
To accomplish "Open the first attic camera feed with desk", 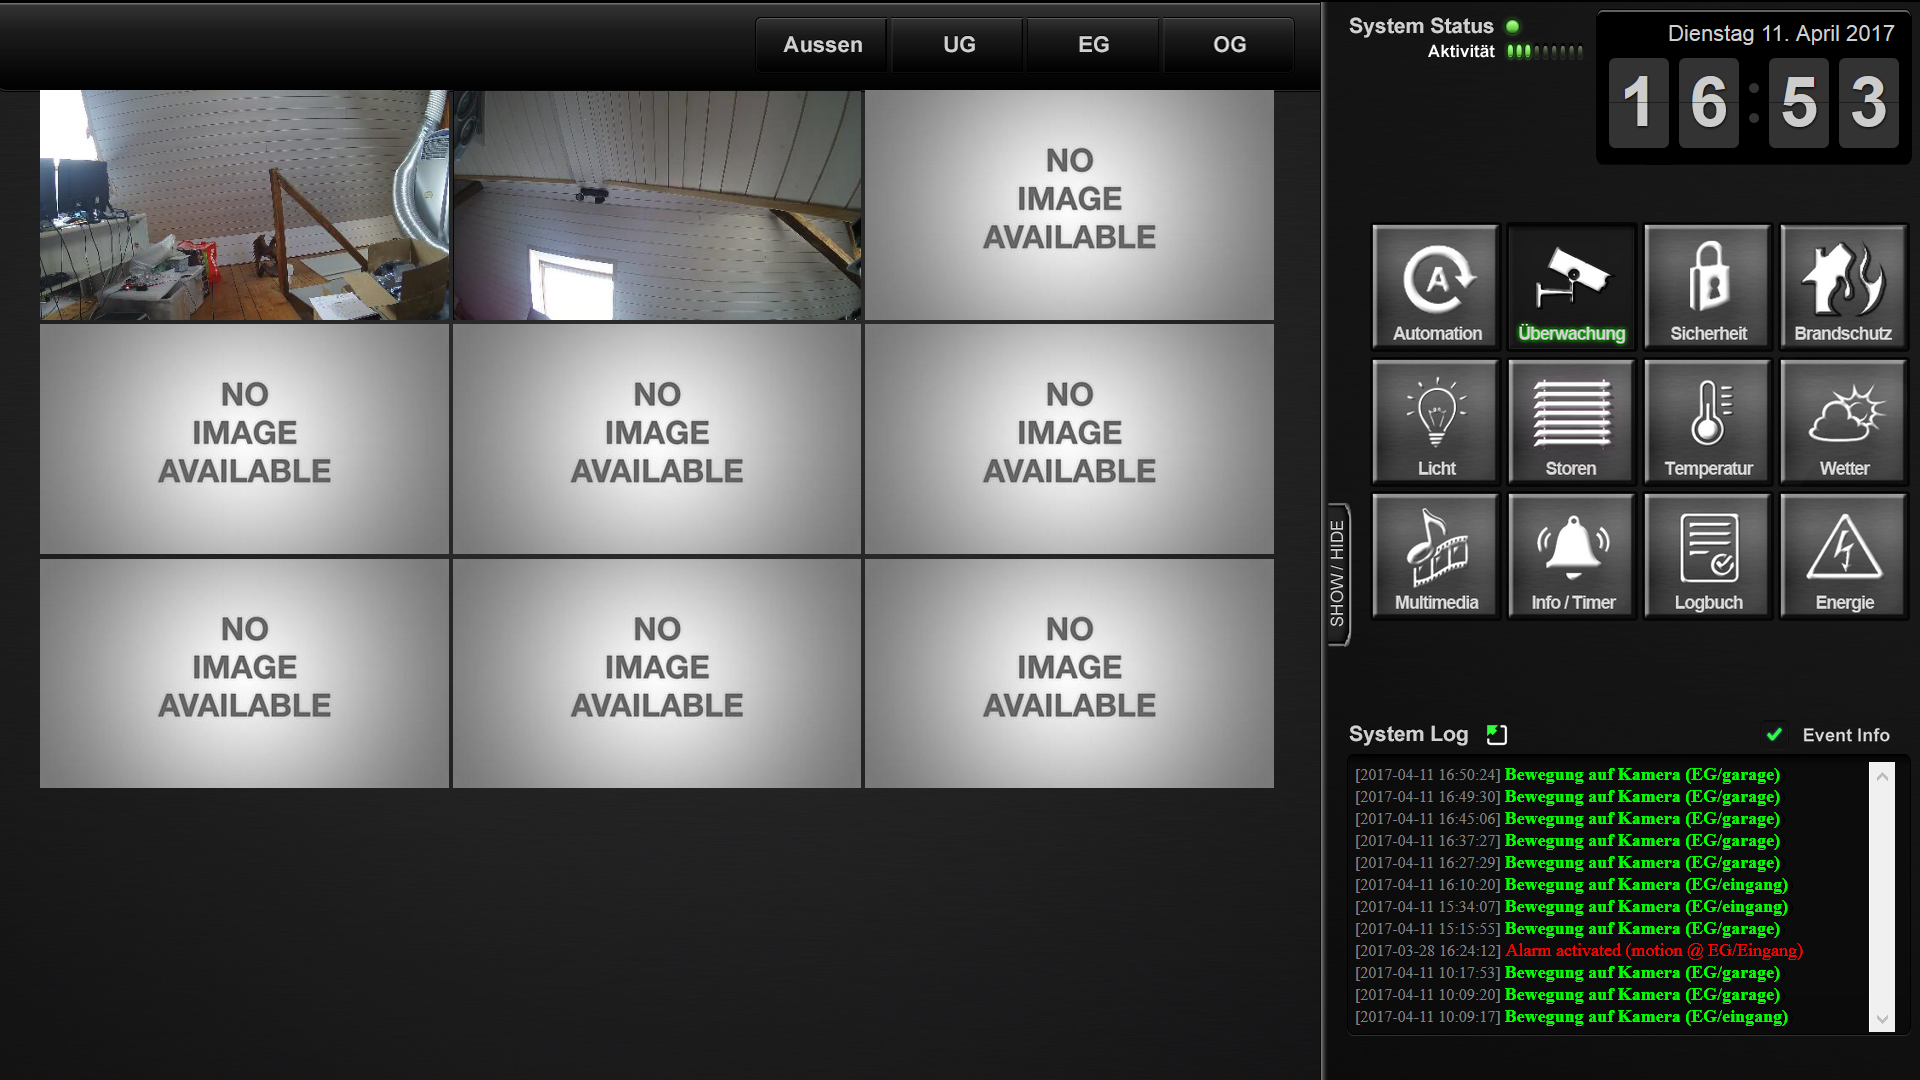I will [x=244, y=205].
